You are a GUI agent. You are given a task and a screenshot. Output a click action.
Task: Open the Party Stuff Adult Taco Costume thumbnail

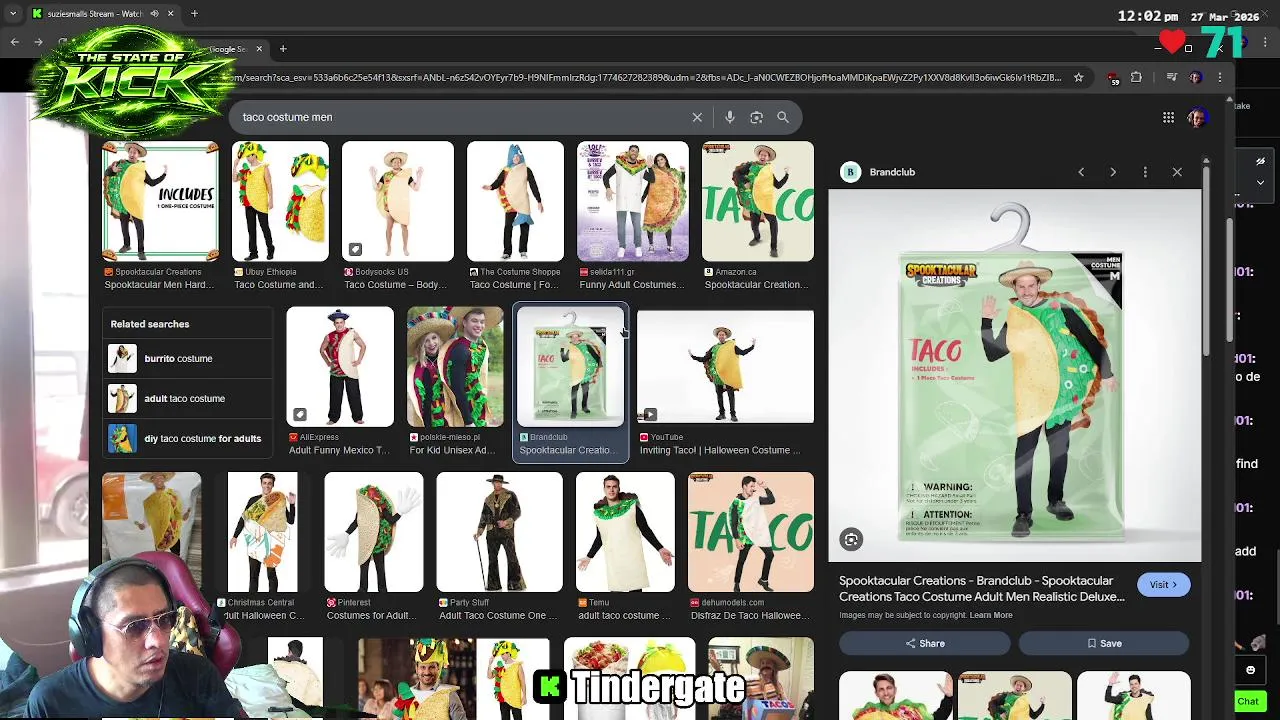click(x=499, y=533)
